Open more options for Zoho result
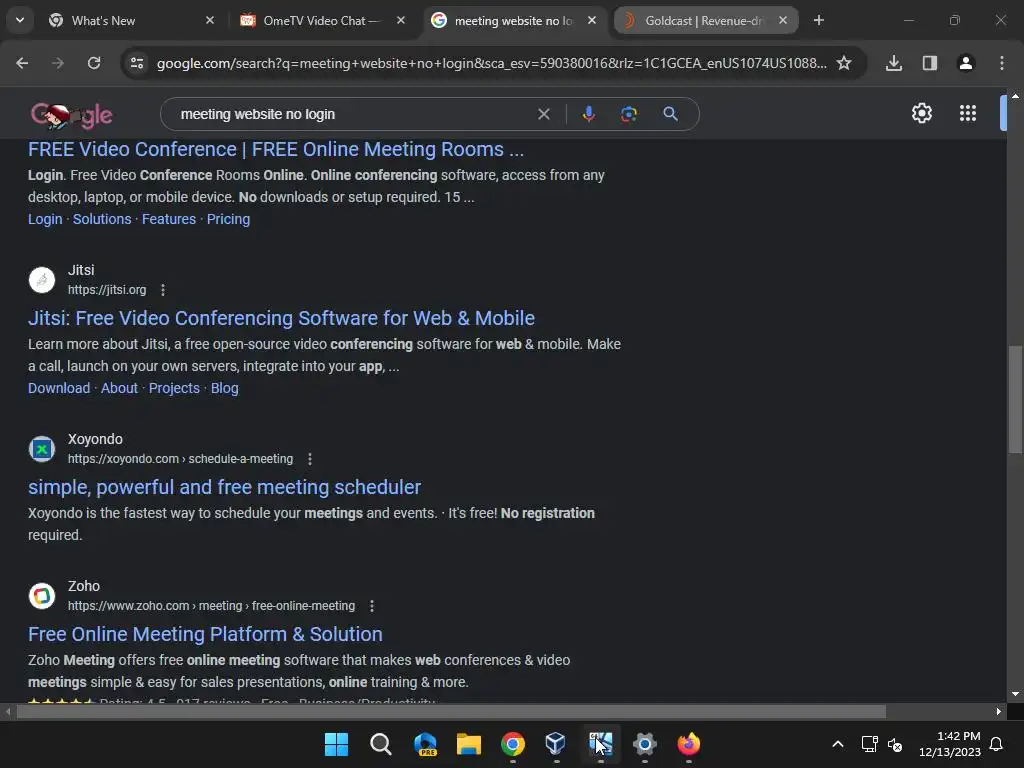This screenshot has width=1024, height=768. [x=372, y=605]
